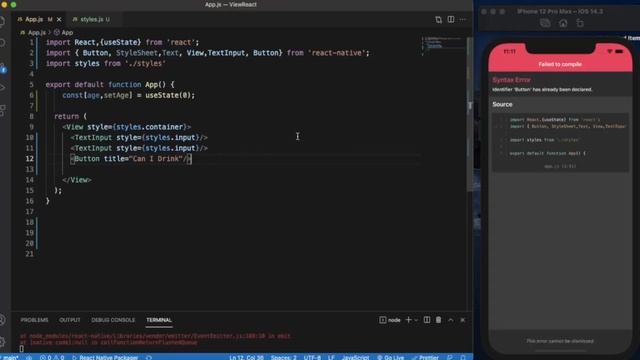Change language mode JavaScript
Screen dimensions: 640x360
click(355, 357)
